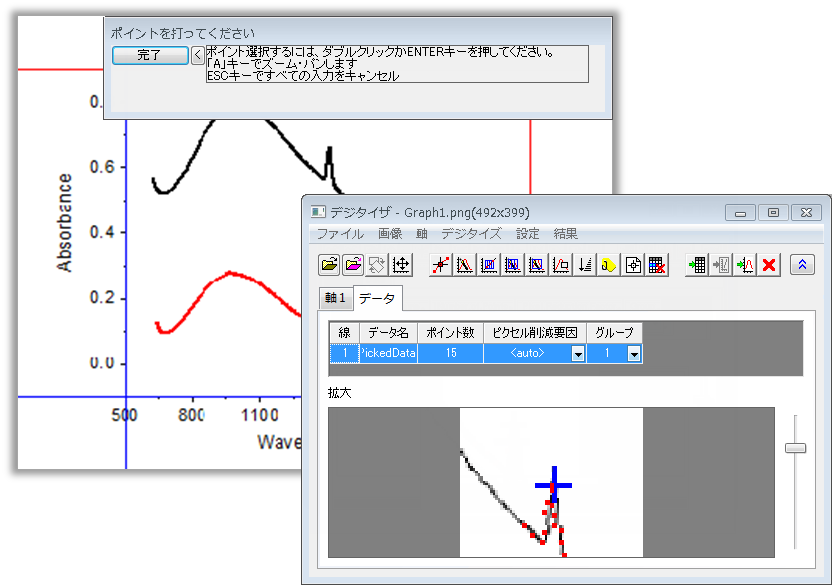Select the crosshair move/pan image tool

pos(400,265)
